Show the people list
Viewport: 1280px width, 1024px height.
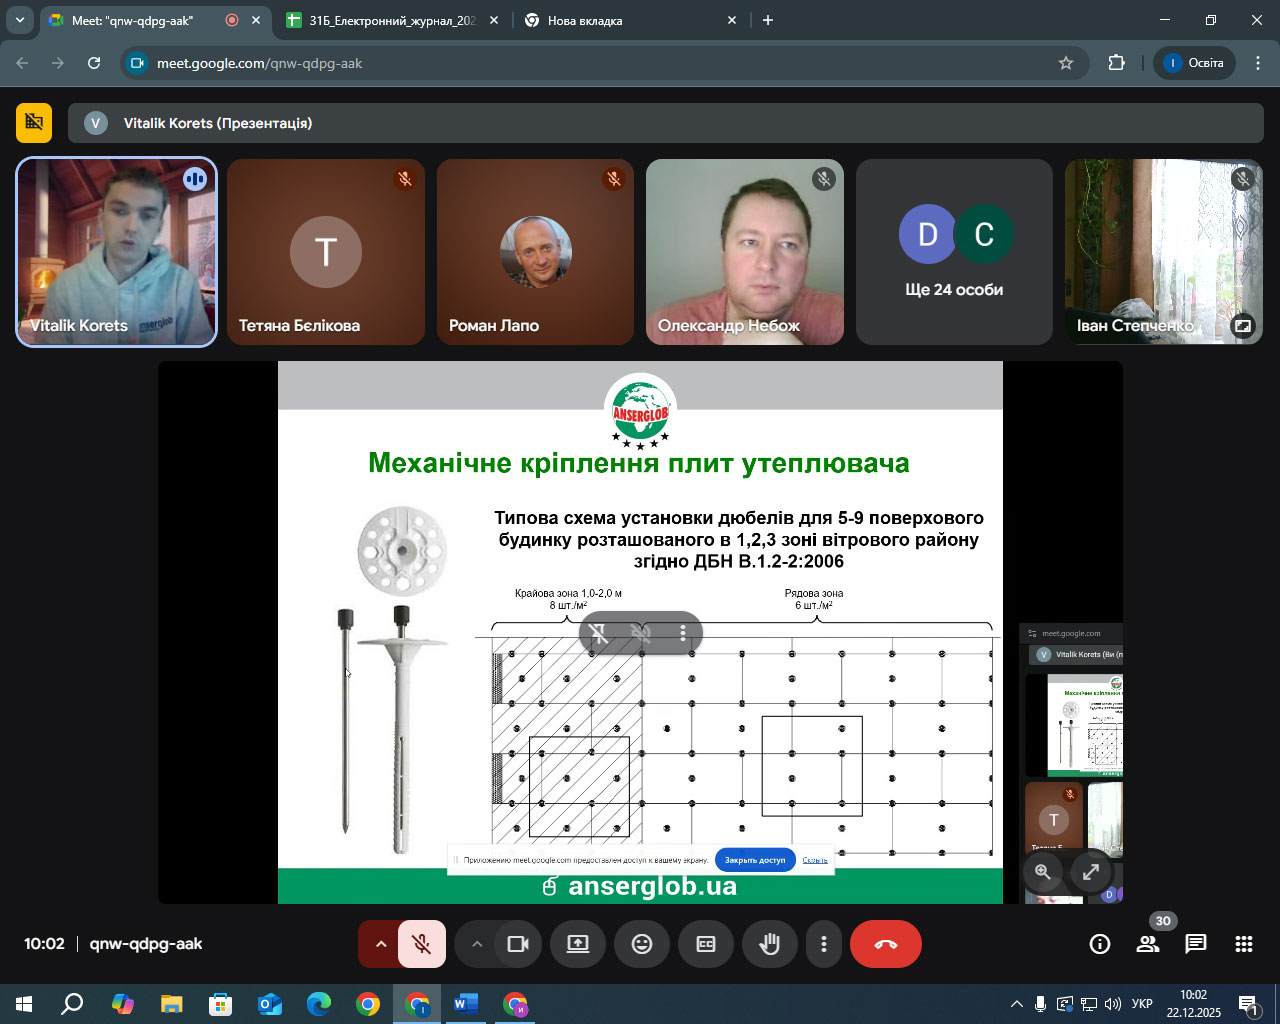[x=1148, y=944]
